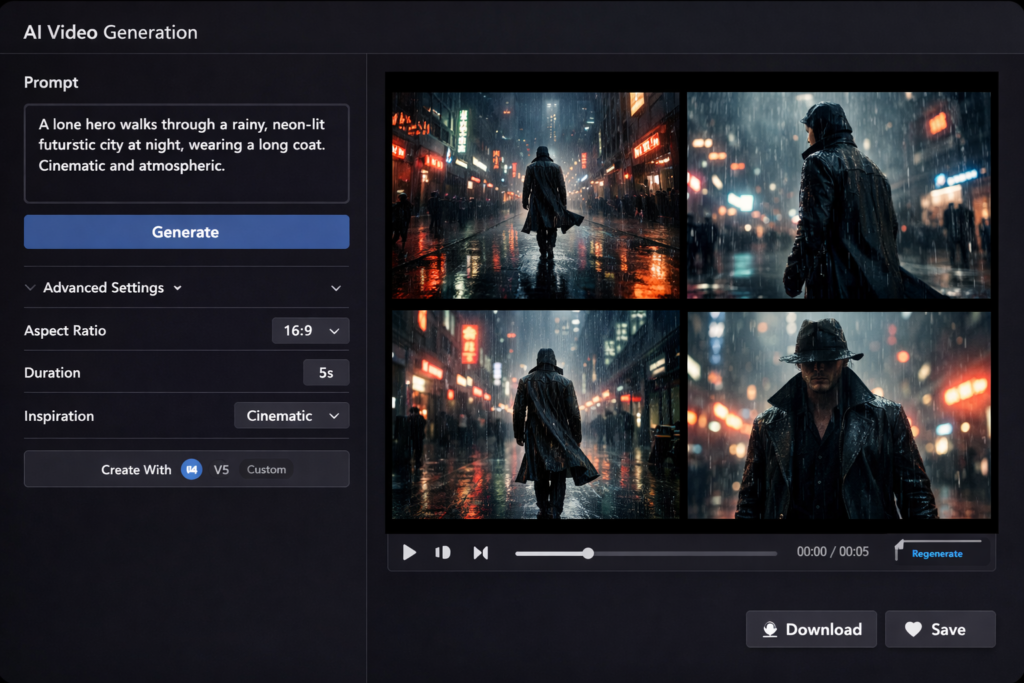
Task: Click the blue Generate button
Action: point(186,232)
